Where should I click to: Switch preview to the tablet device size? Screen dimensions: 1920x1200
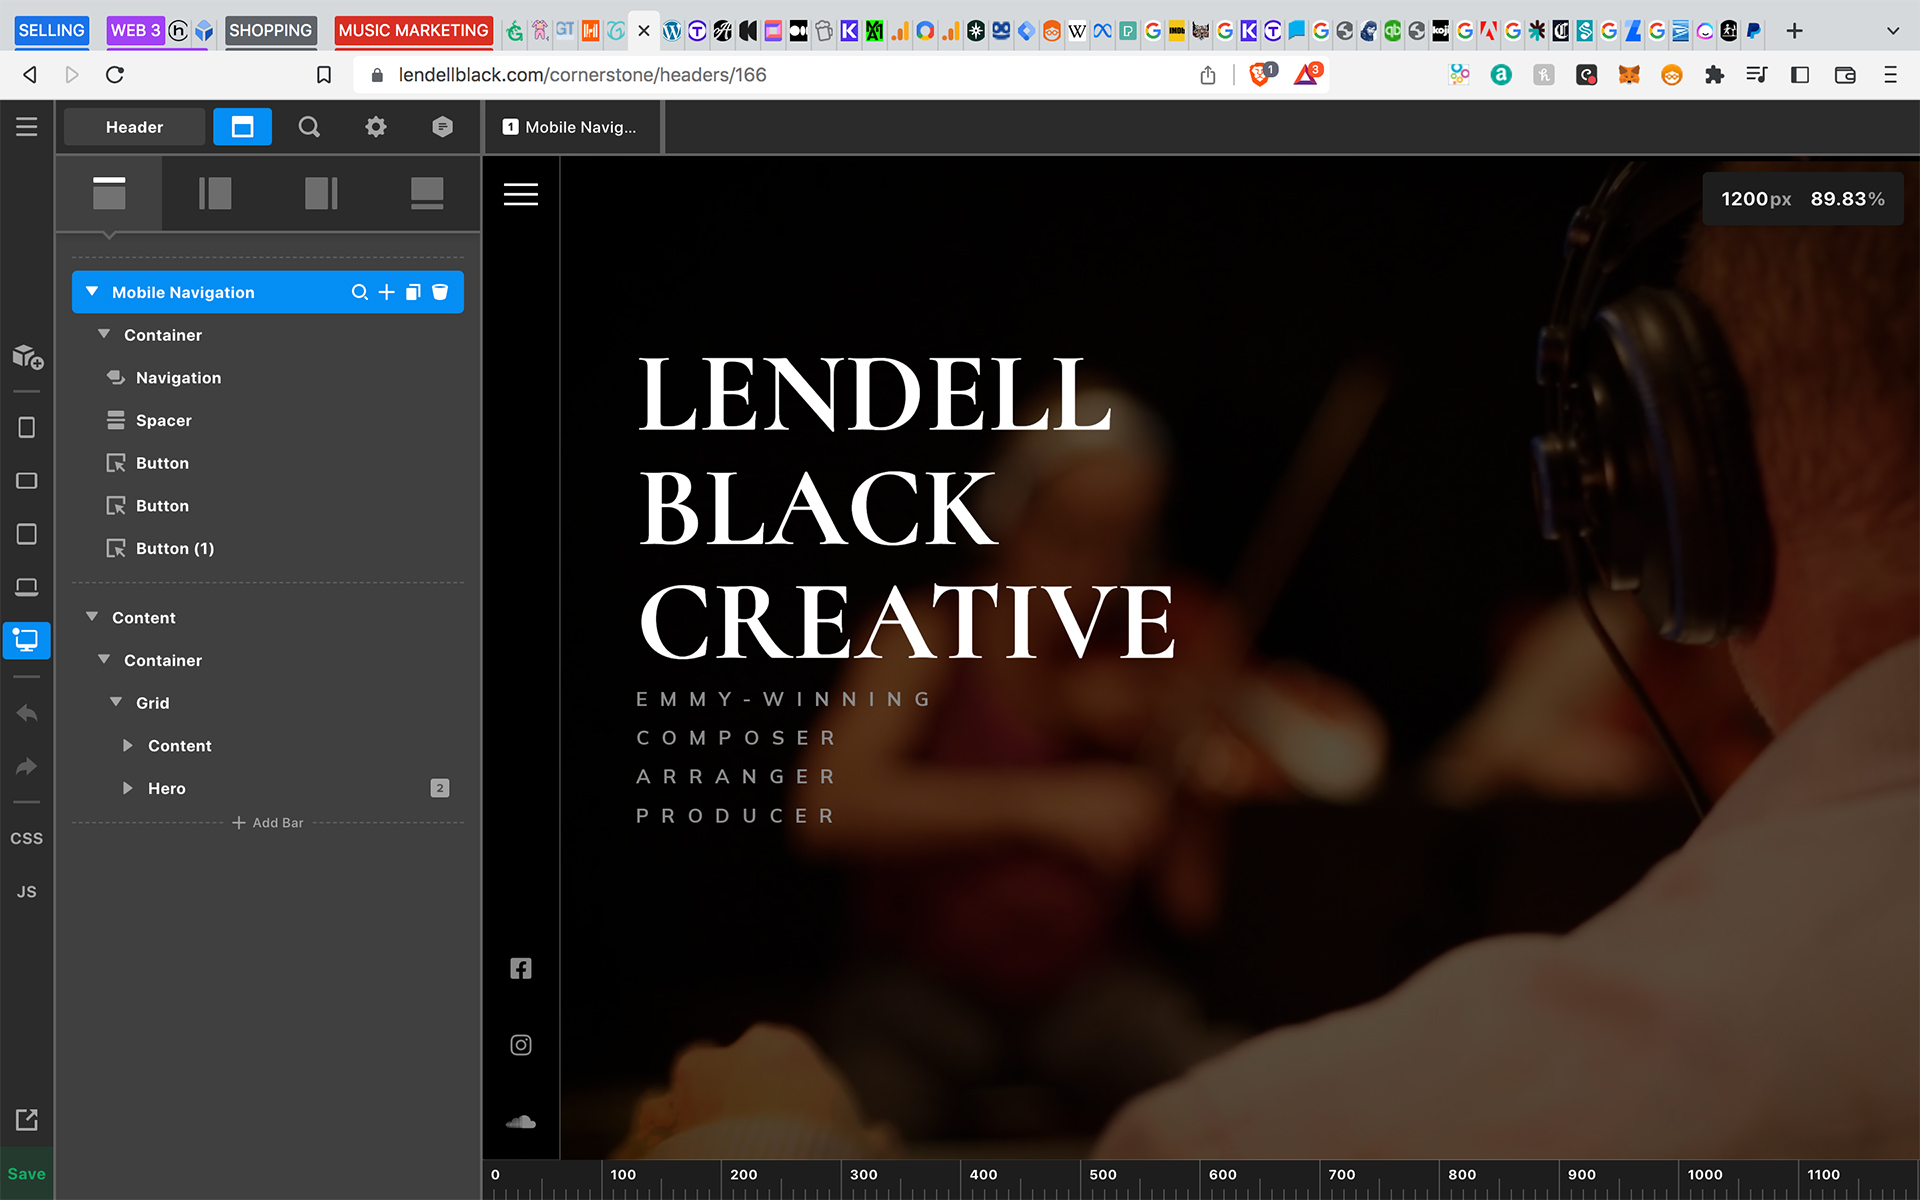pos(27,534)
